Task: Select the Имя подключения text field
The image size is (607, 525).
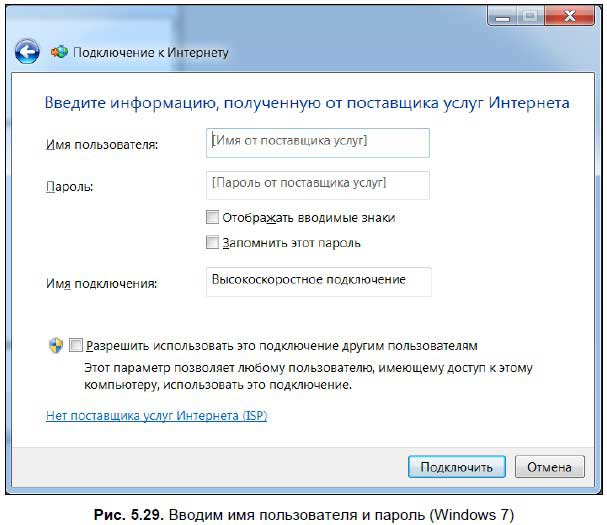Action: coord(319,282)
